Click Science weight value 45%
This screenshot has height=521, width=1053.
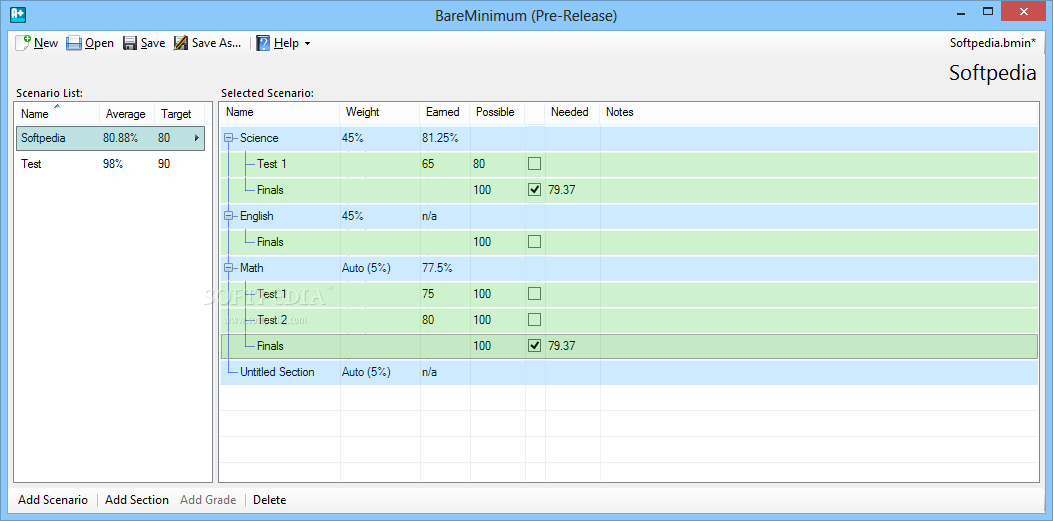pos(353,138)
